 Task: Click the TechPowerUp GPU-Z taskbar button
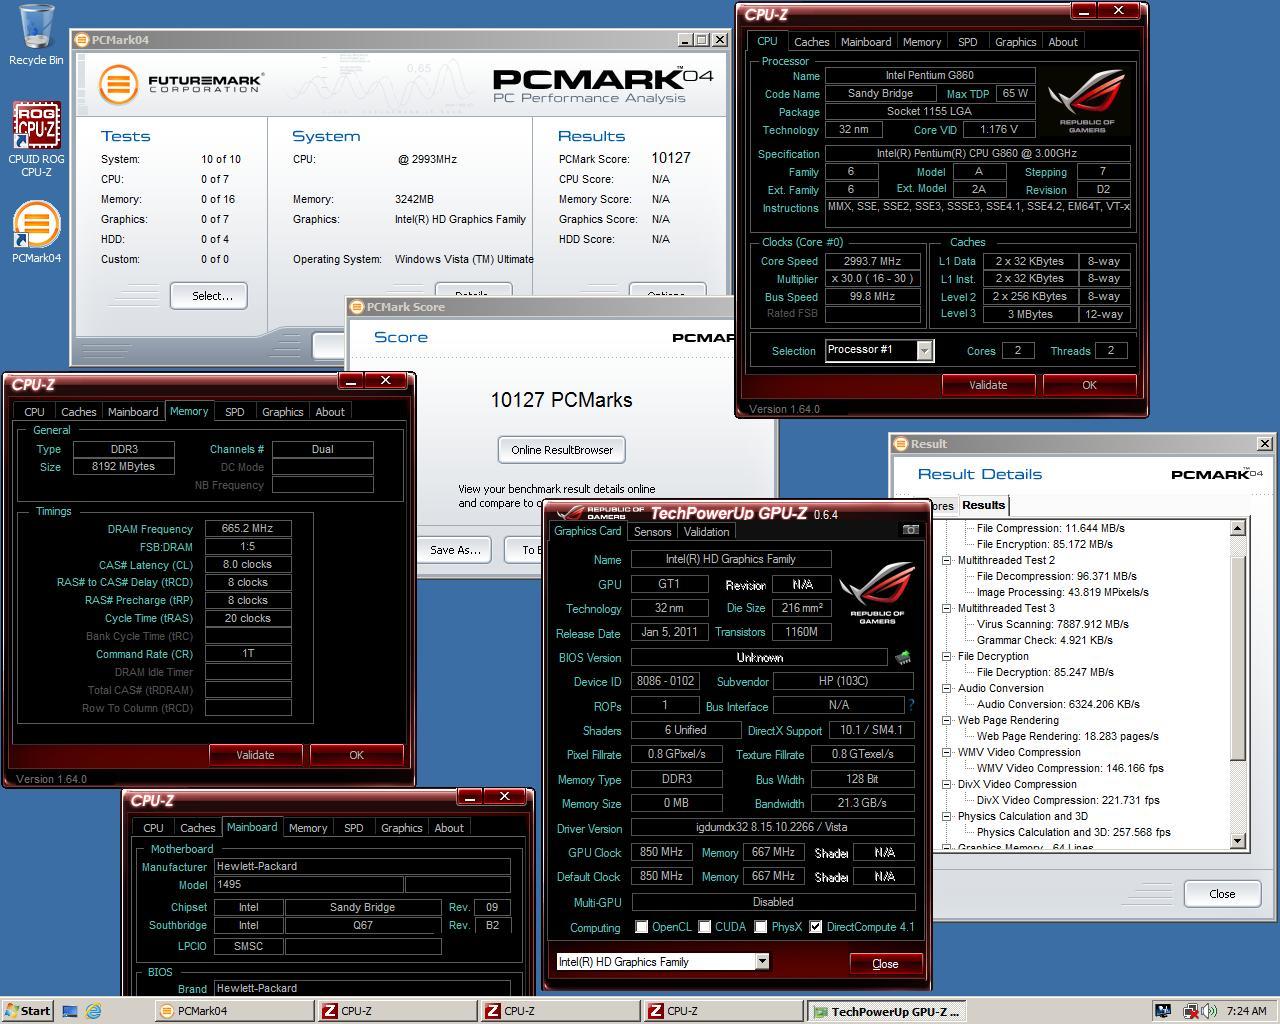pos(886,1011)
